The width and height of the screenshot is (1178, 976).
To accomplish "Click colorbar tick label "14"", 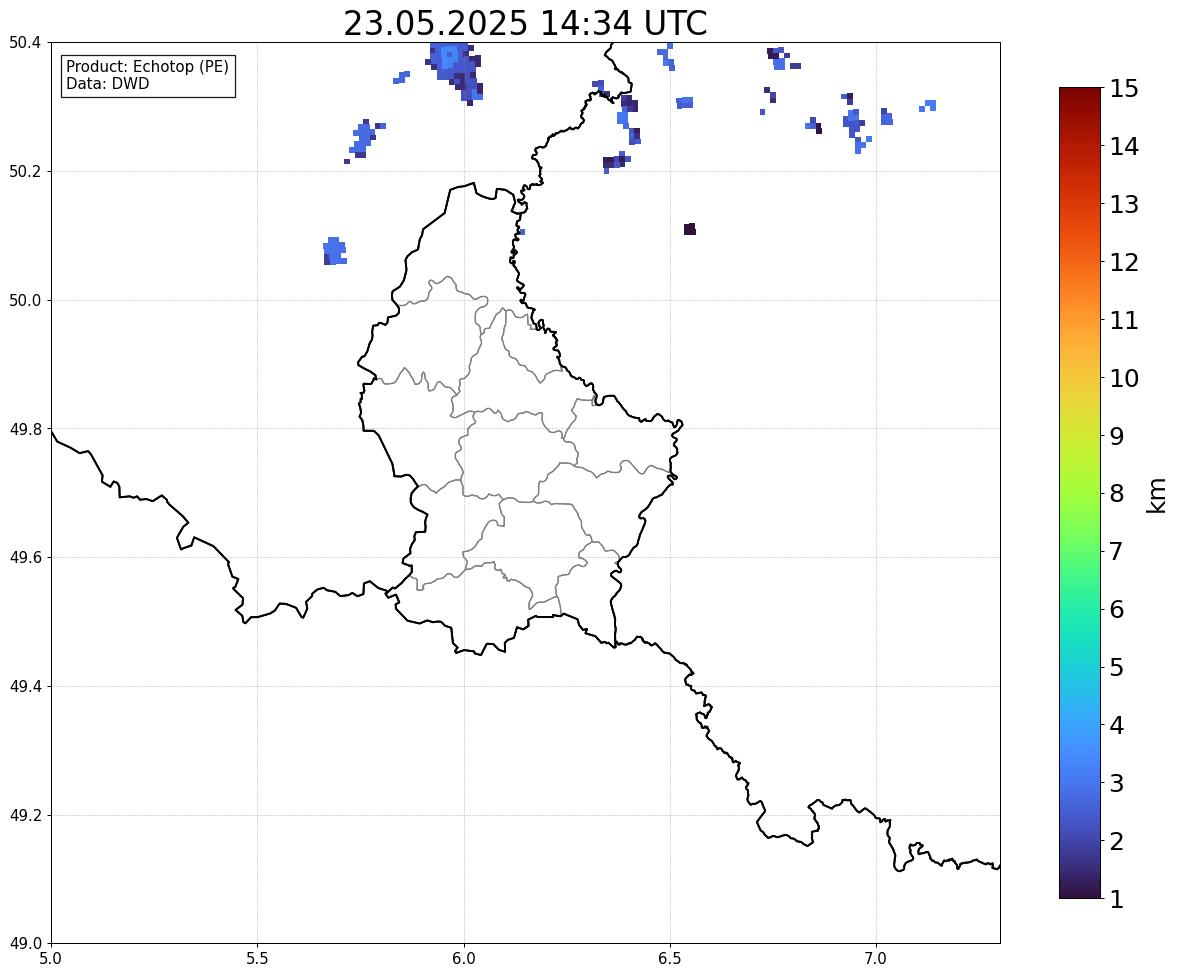I will [x=1125, y=147].
